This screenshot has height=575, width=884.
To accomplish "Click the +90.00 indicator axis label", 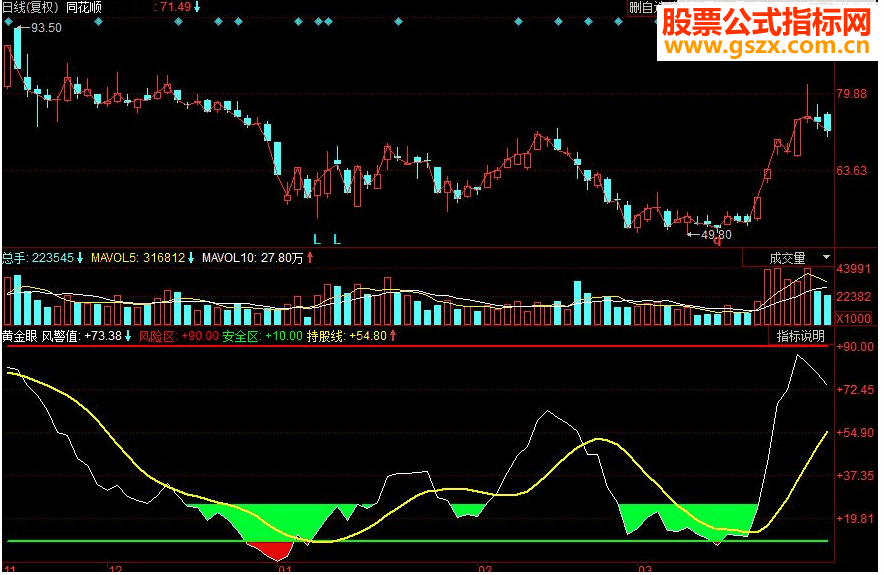I will [x=855, y=347].
